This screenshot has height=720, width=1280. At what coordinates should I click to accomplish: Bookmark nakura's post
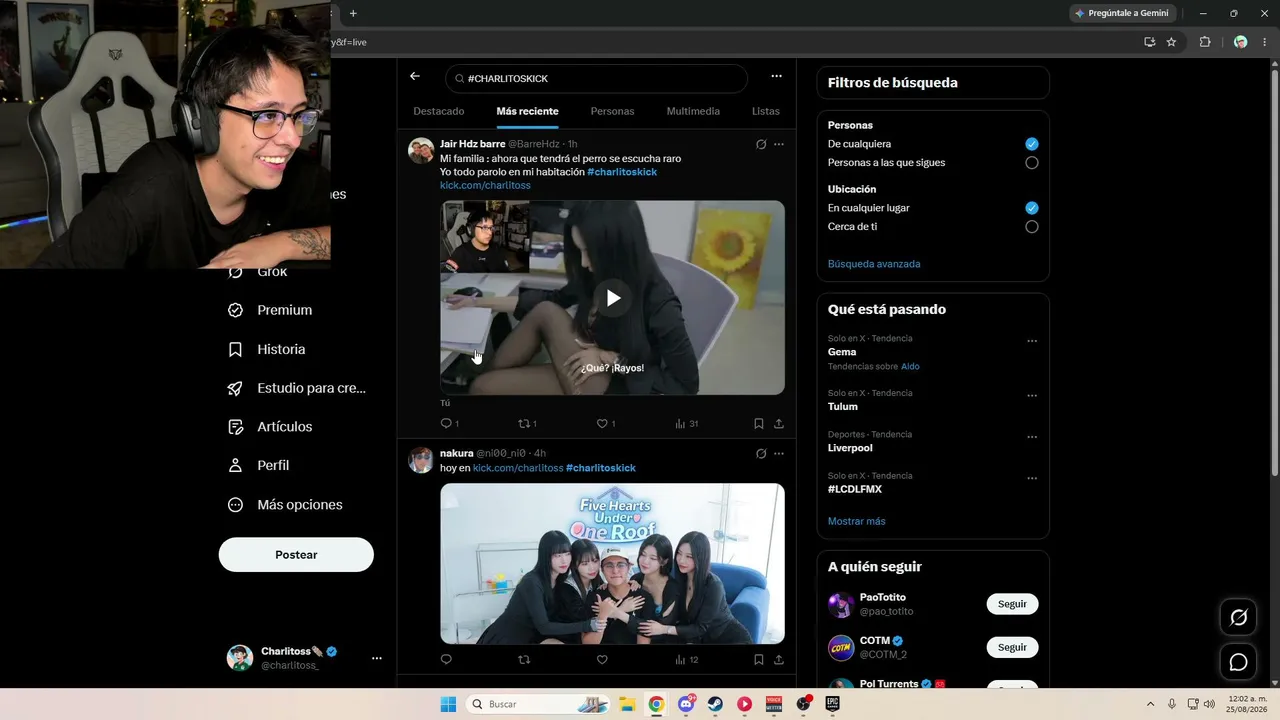[759, 659]
